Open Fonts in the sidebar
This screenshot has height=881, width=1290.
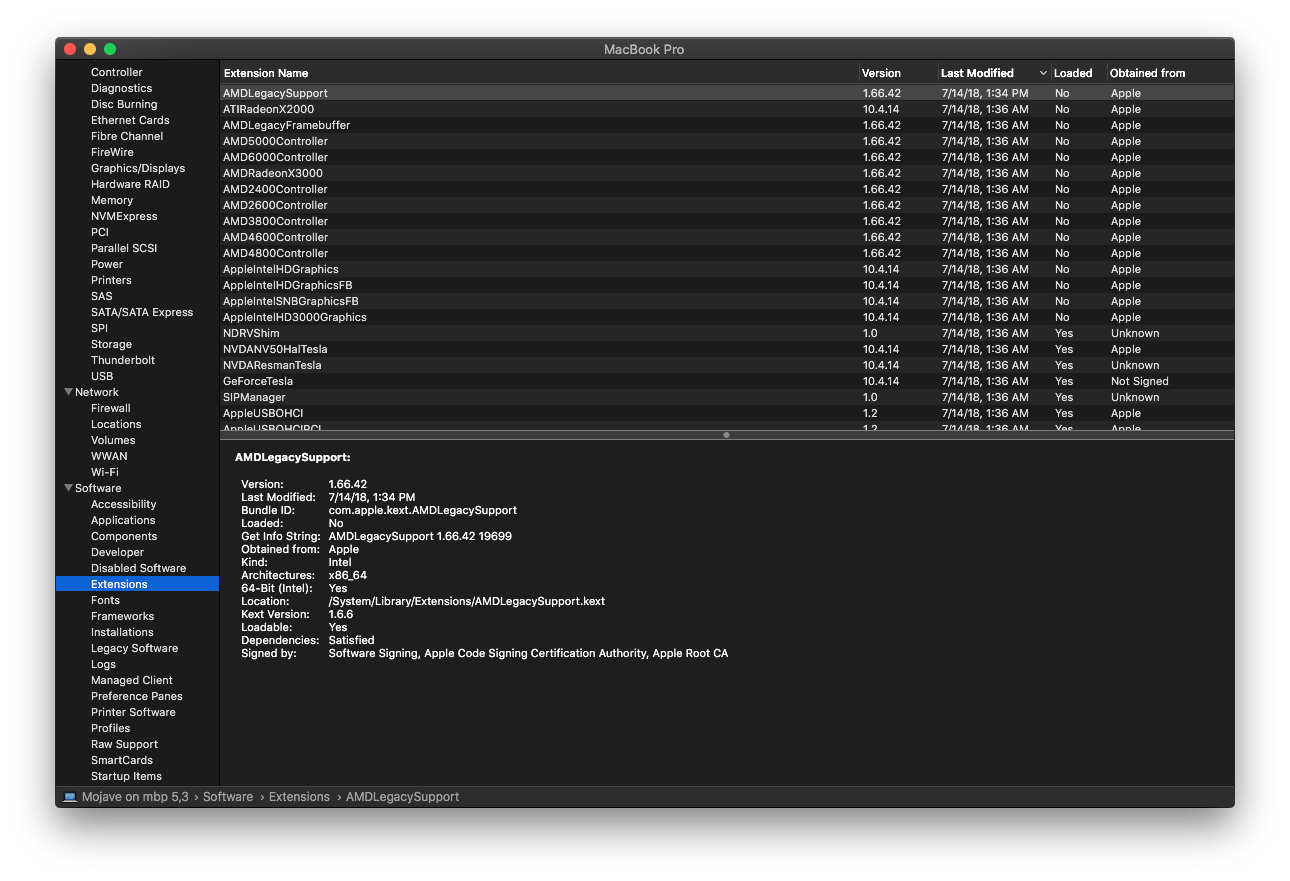105,600
